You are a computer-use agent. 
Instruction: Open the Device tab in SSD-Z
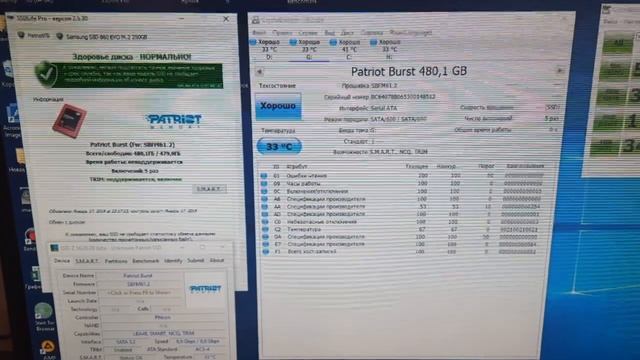62,260
